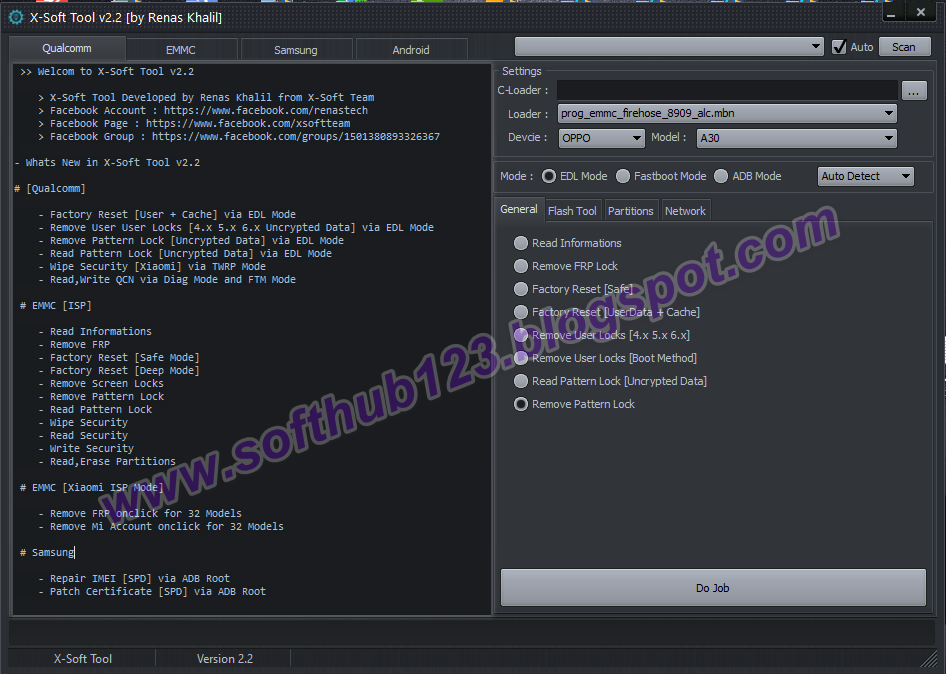The height and width of the screenshot is (674, 946).
Task: Select Remove FRP Lock operation
Action: (x=521, y=265)
